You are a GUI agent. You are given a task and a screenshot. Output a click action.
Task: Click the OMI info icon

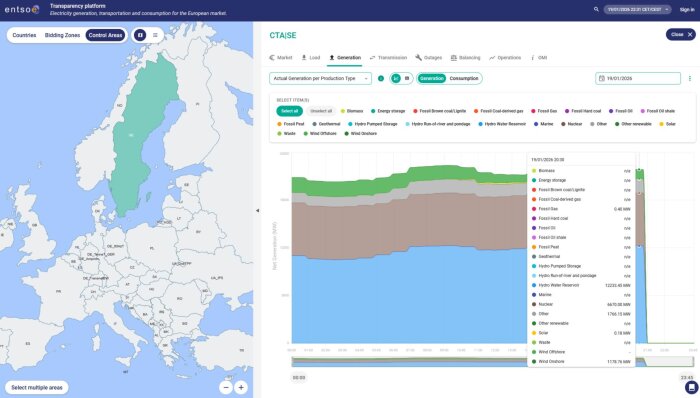(532, 58)
